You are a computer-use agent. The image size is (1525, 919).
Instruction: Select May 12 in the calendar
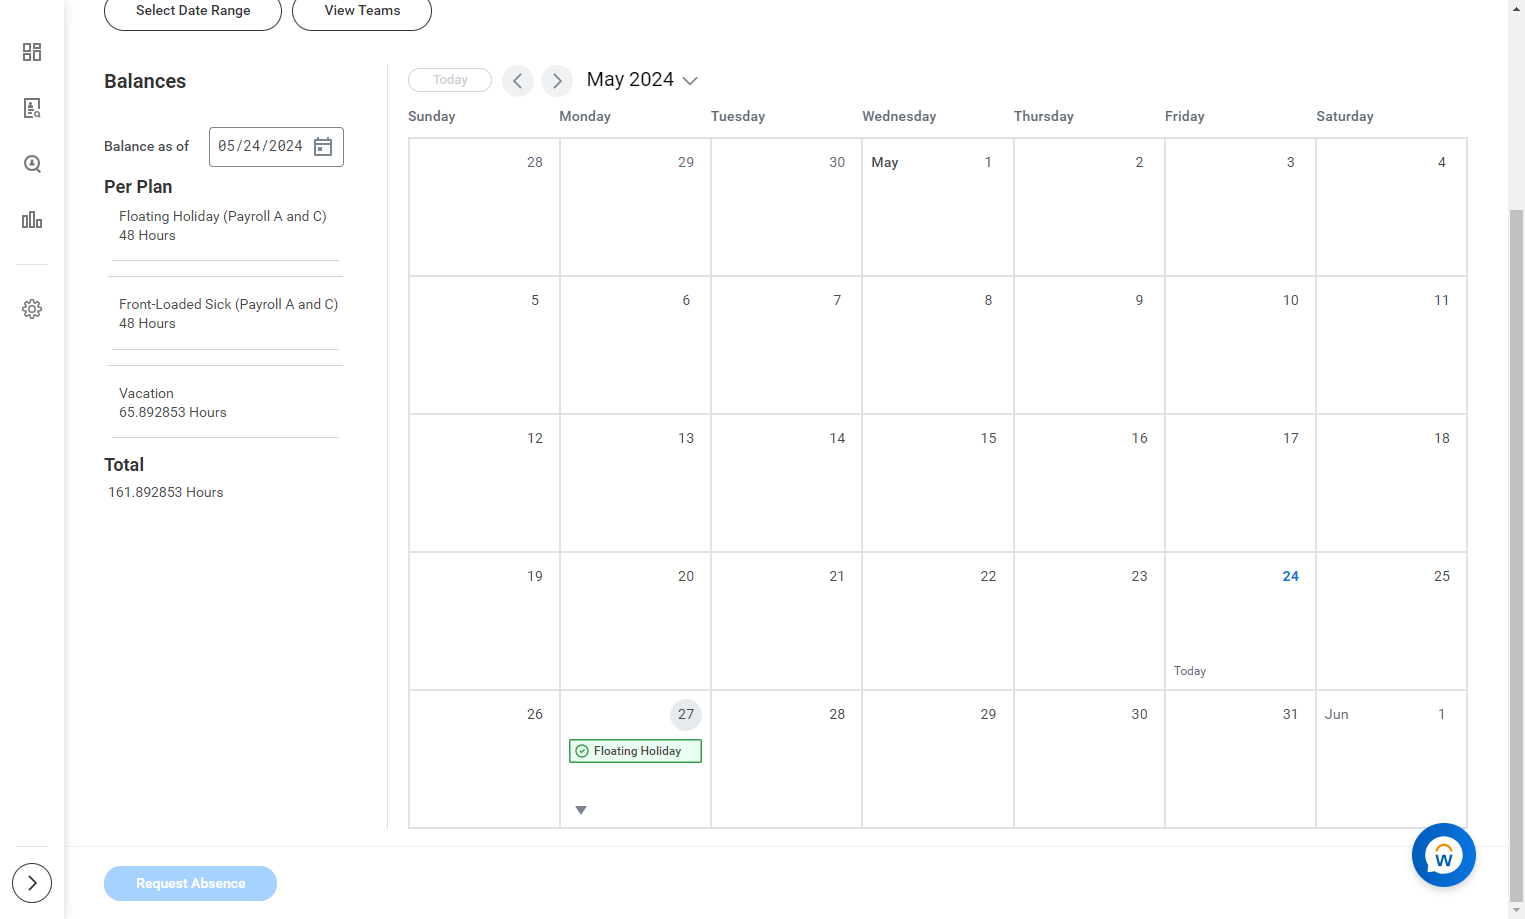click(x=484, y=483)
